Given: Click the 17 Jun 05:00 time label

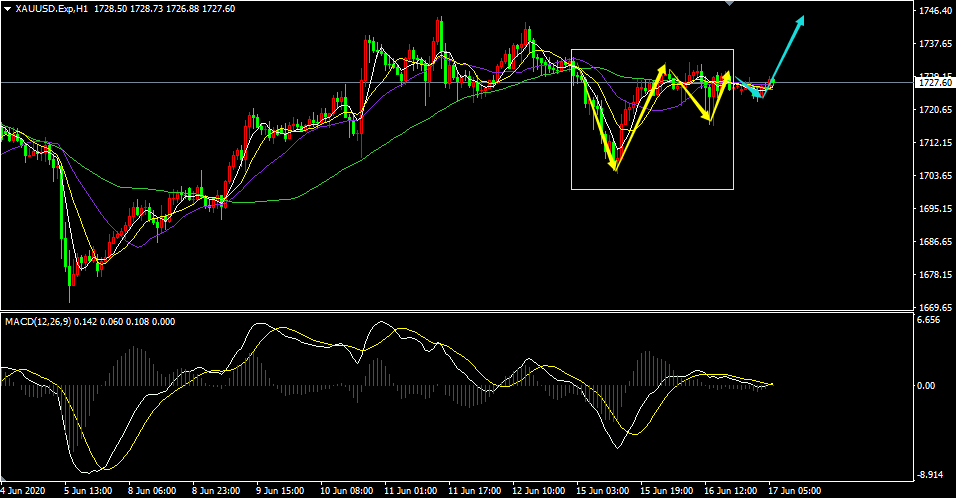Looking at the screenshot, I should pyautogui.click(x=795, y=491).
